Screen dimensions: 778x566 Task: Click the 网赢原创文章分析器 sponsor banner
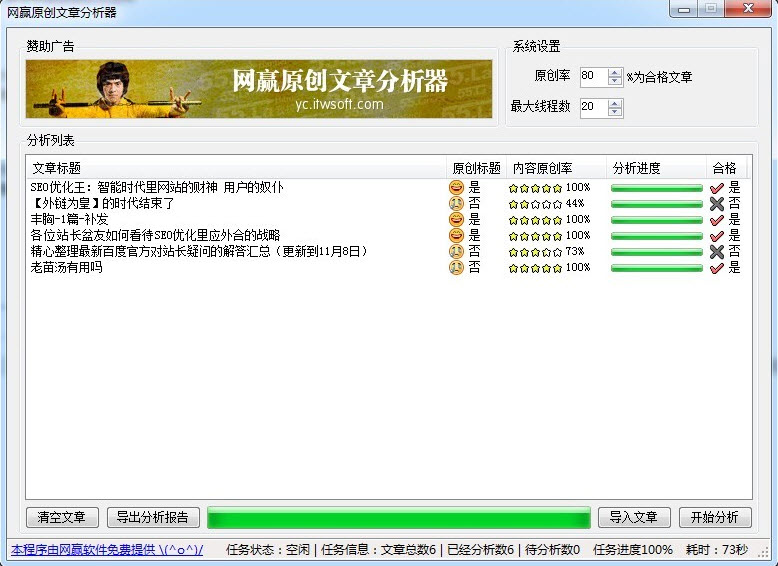click(x=259, y=89)
